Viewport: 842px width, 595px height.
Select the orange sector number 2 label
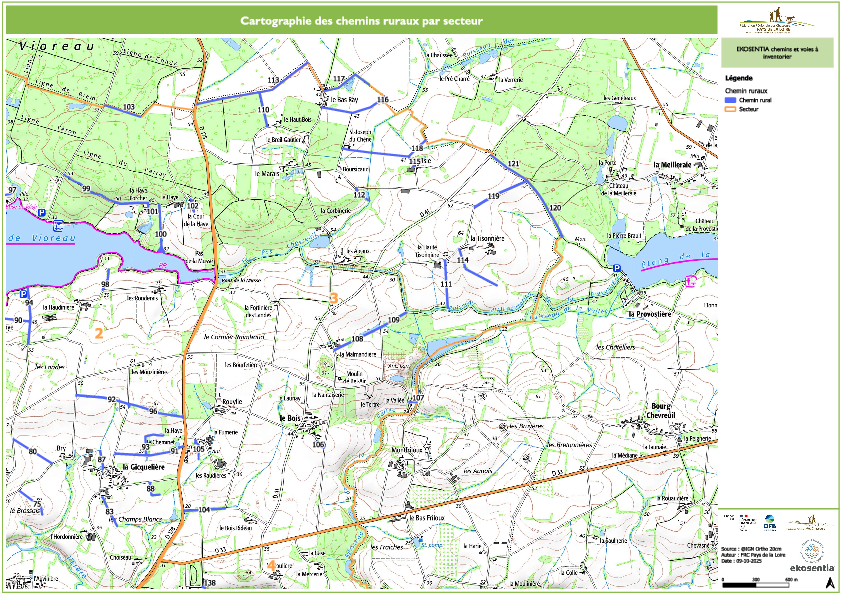point(98,333)
